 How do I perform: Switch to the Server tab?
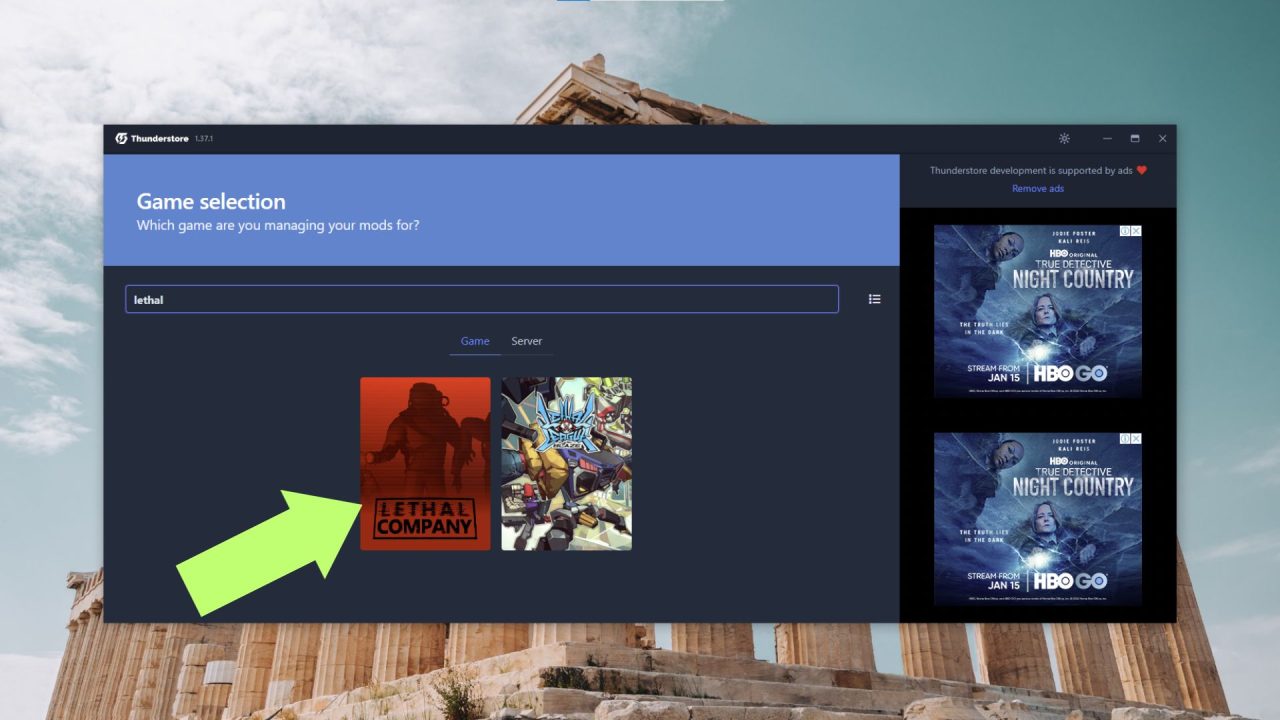click(x=527, y=341)
